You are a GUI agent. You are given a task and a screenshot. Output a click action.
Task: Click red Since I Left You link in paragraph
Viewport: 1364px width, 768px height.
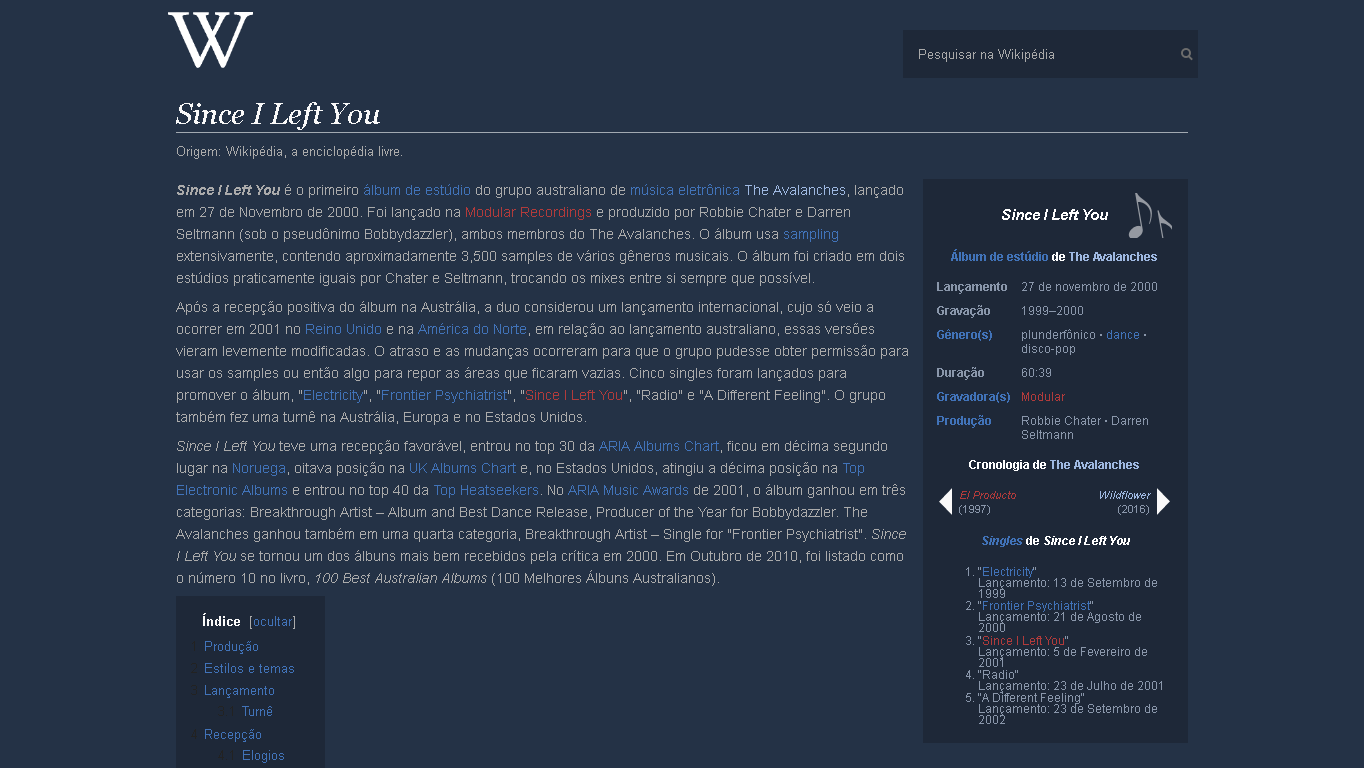point(574,395)
